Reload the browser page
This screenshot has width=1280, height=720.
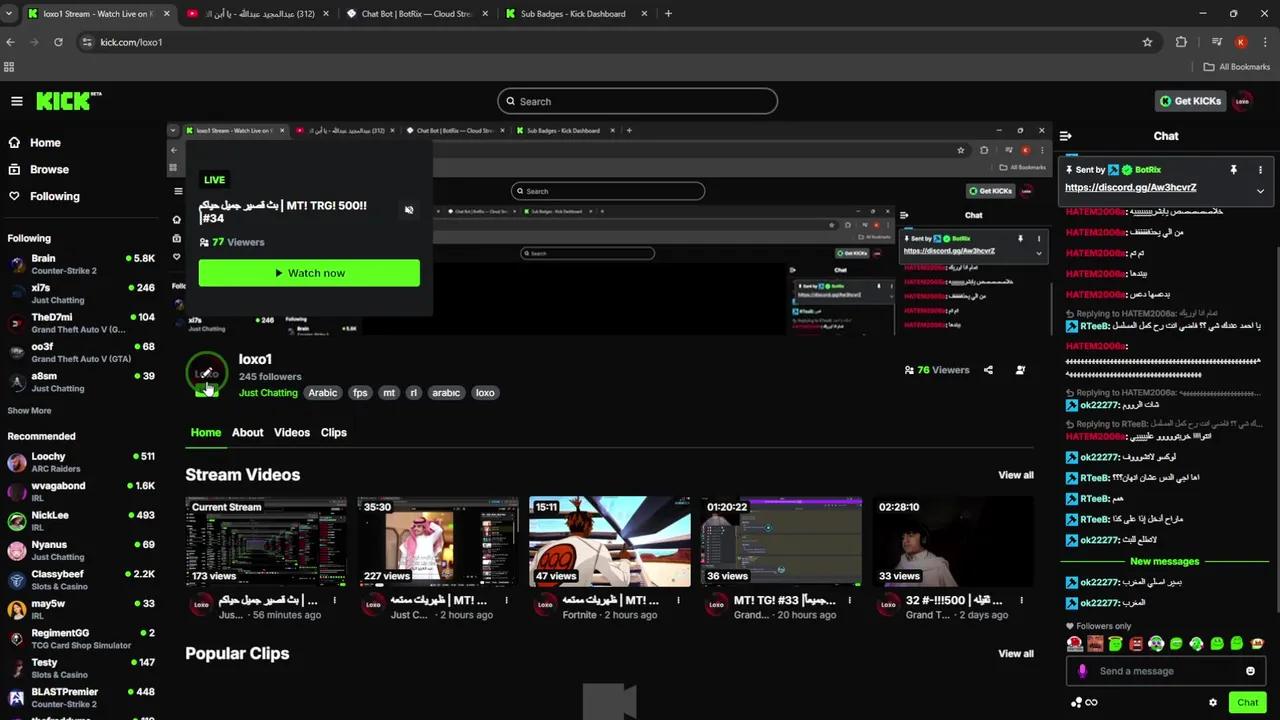click(x=58, y=42)
